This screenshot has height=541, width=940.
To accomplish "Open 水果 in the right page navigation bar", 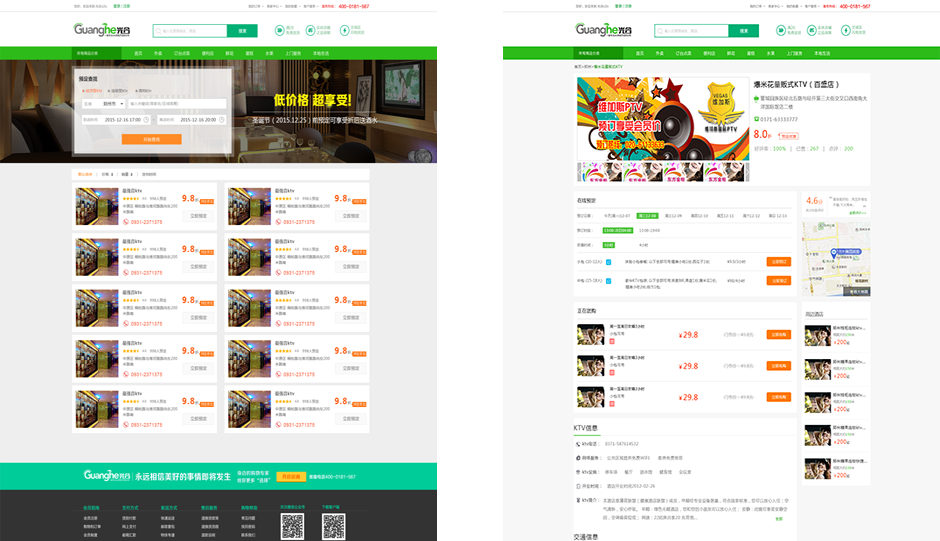I will pos(770,53).
